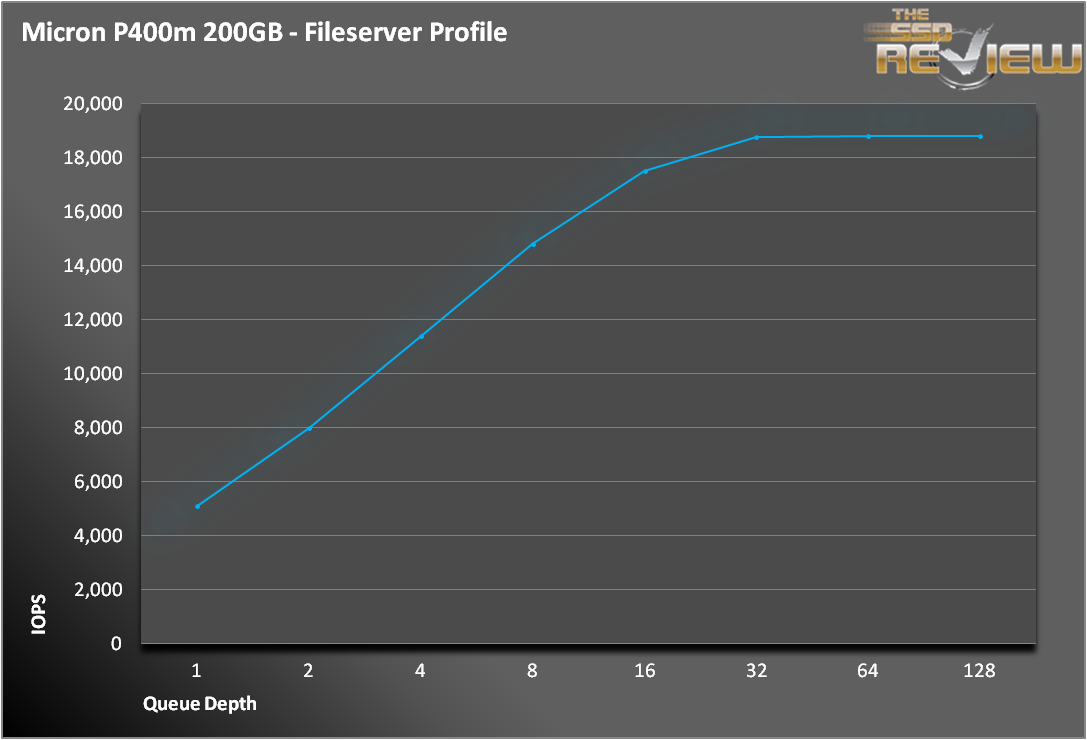Click the 20,000 y-axis value
The image size is (1087, 740).
point(93,104)
